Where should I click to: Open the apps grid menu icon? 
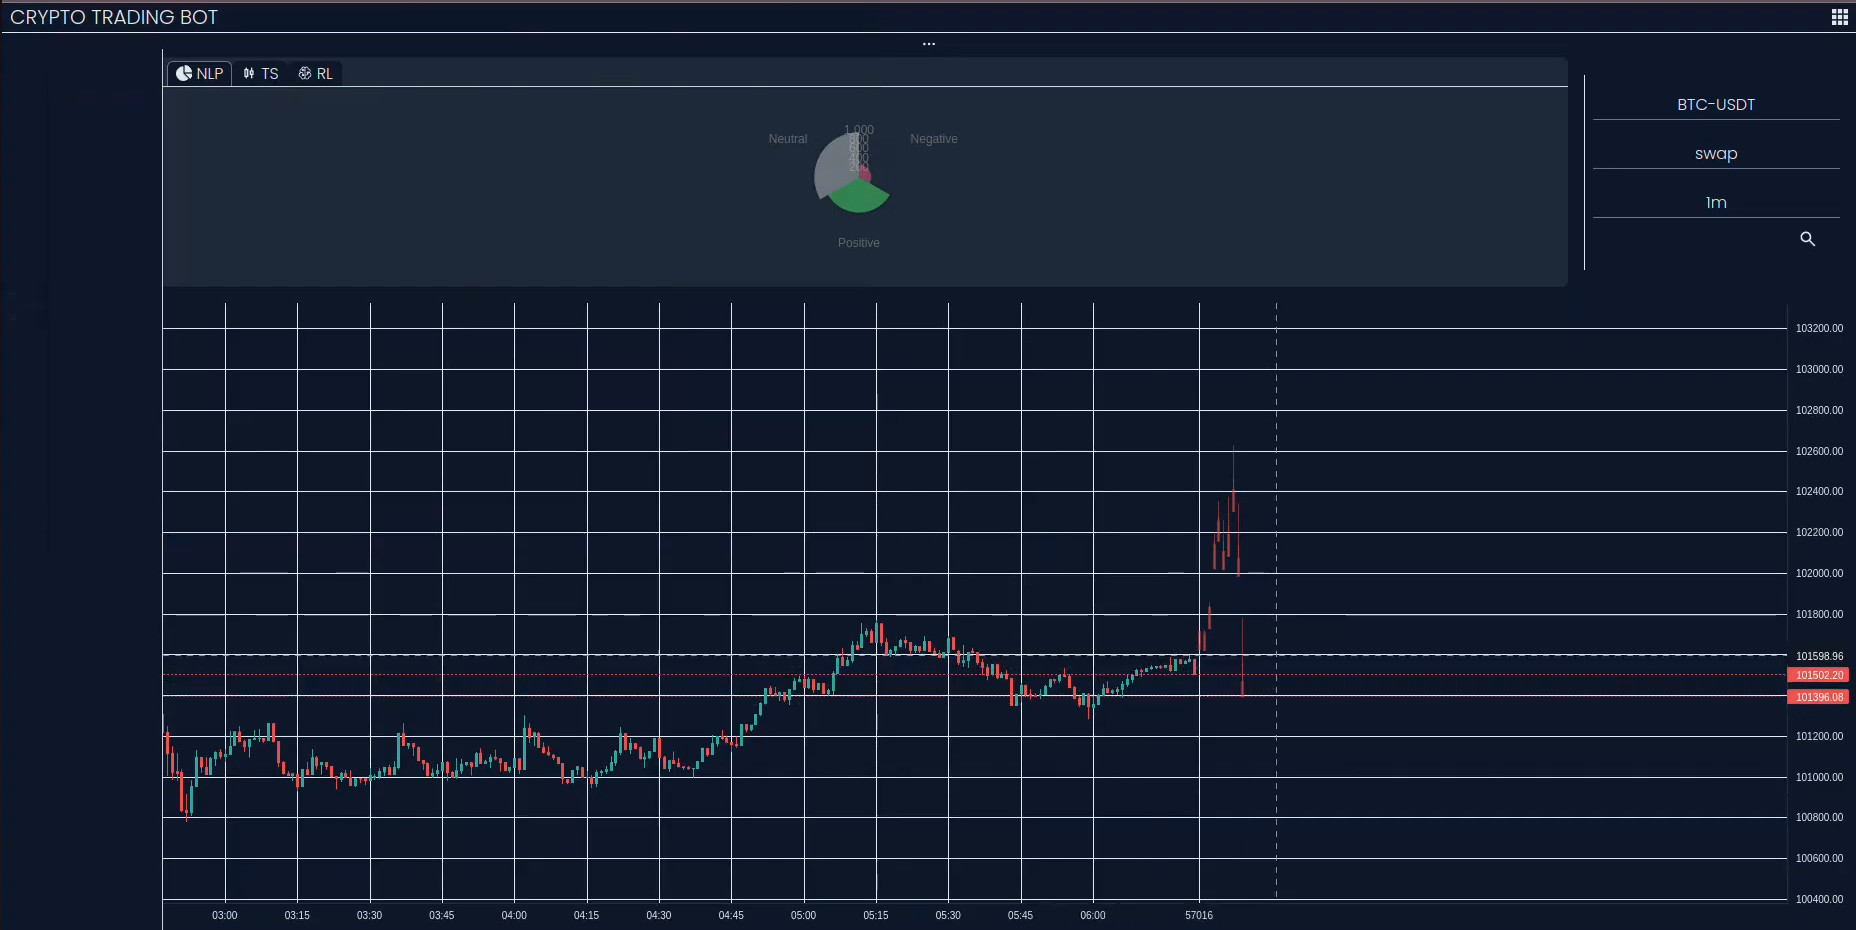point(1839,17)
